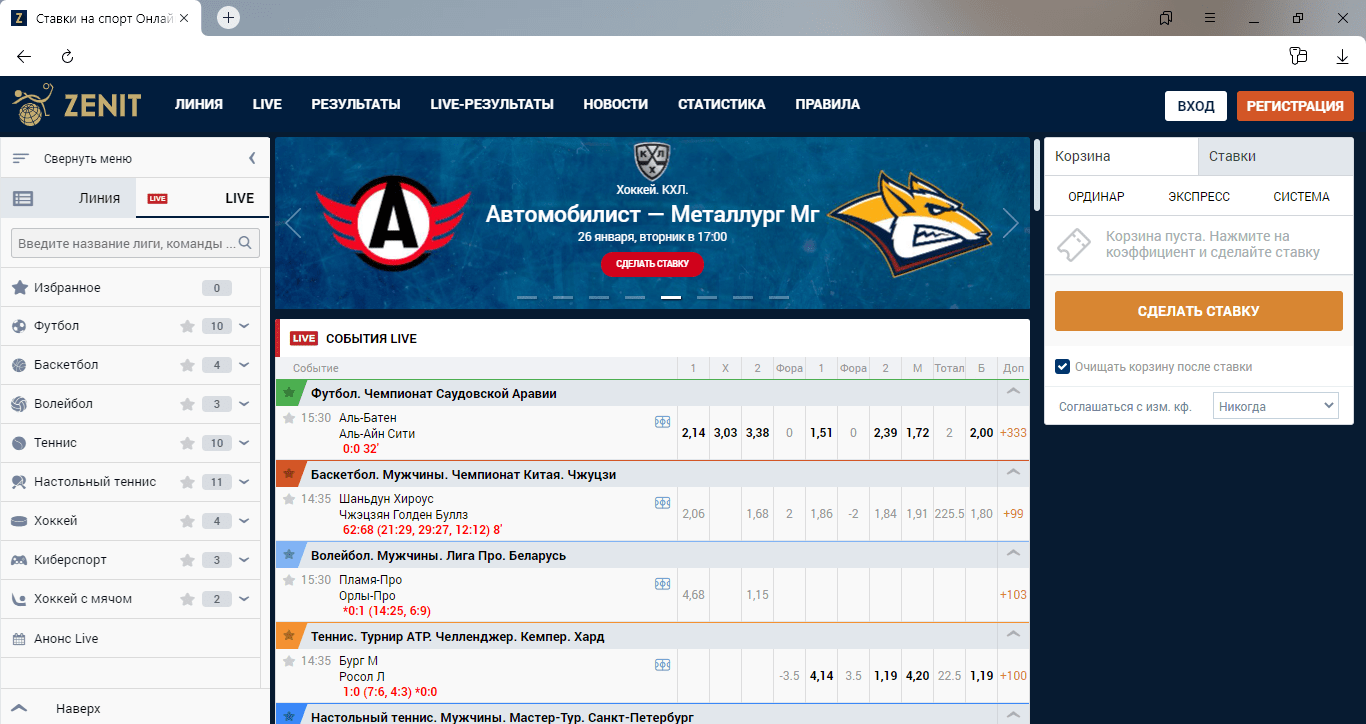
Task: Click the search magnifier icon
Action: (246, 243)
